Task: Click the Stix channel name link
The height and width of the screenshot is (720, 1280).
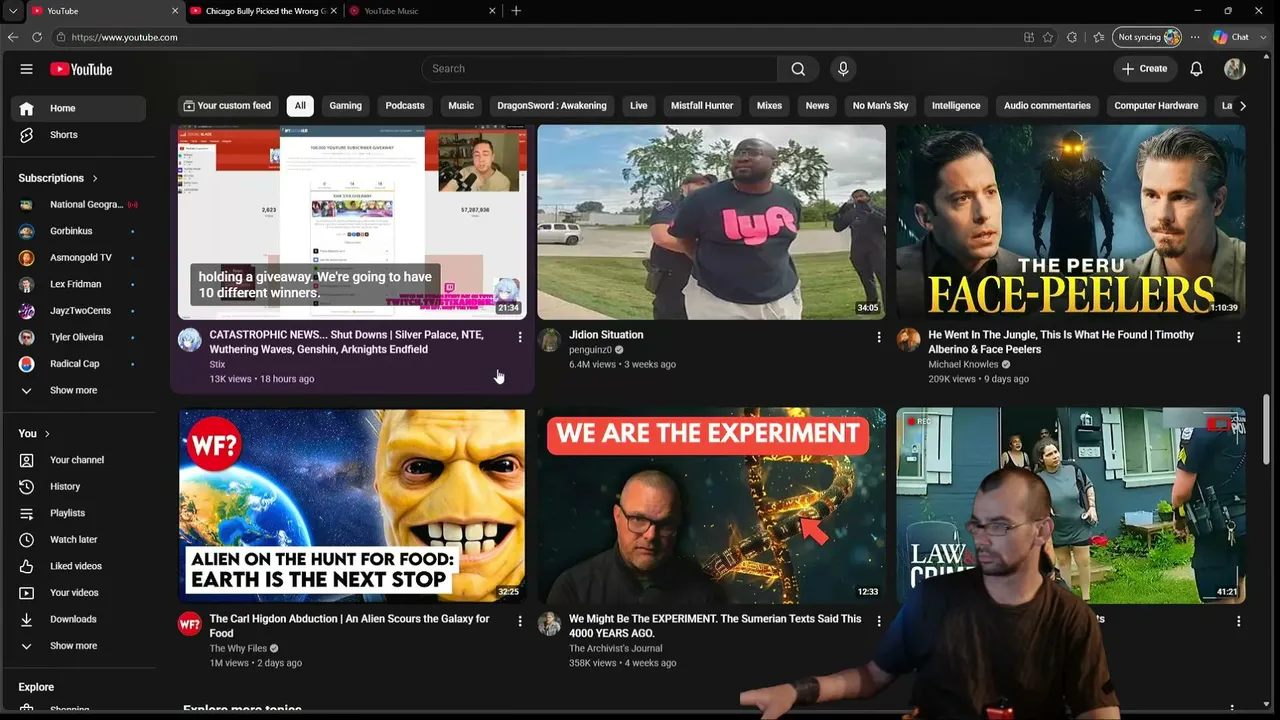Action: point(217,364)
